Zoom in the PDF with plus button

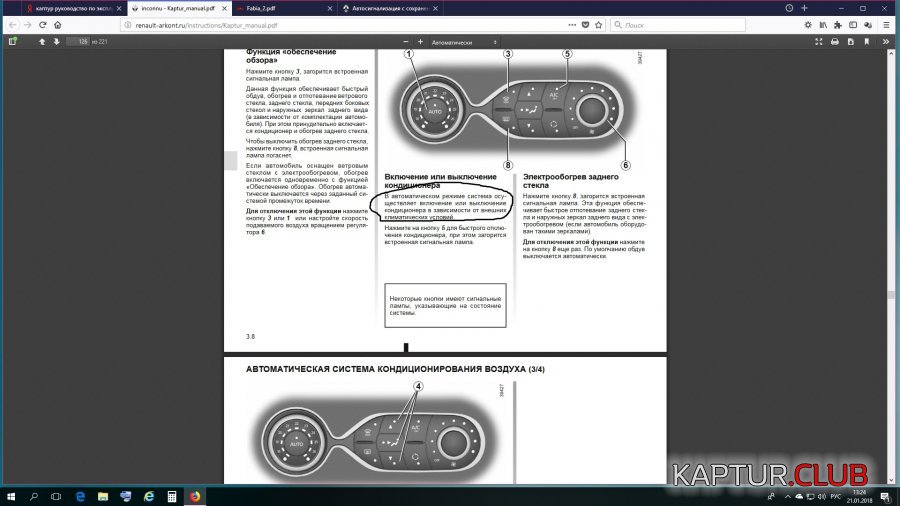(420, 42)
